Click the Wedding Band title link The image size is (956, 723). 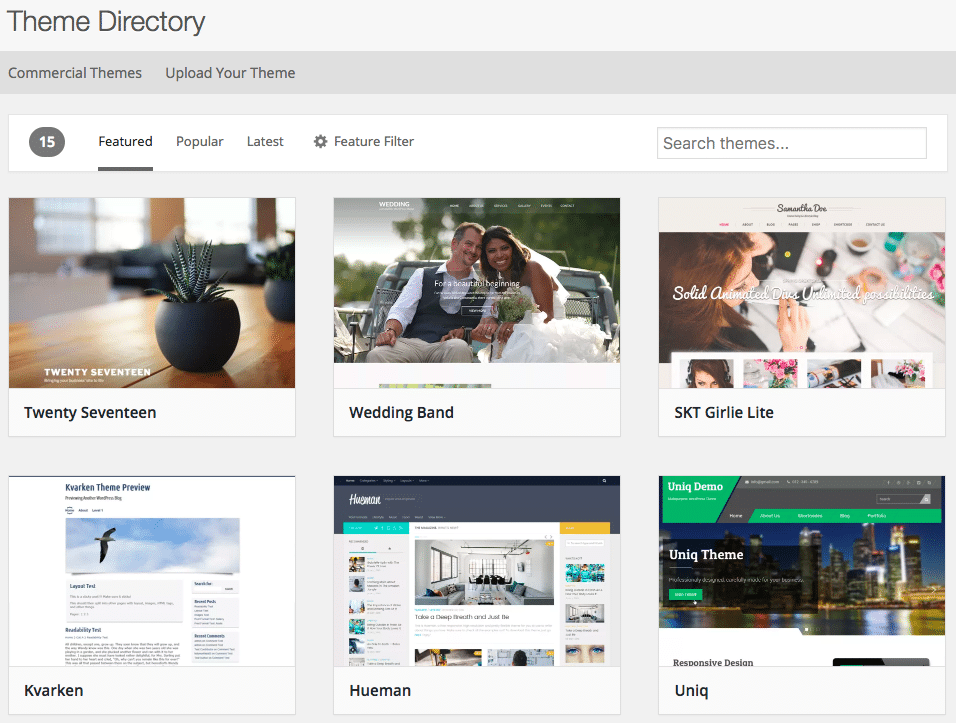click(x=401, y=412)
